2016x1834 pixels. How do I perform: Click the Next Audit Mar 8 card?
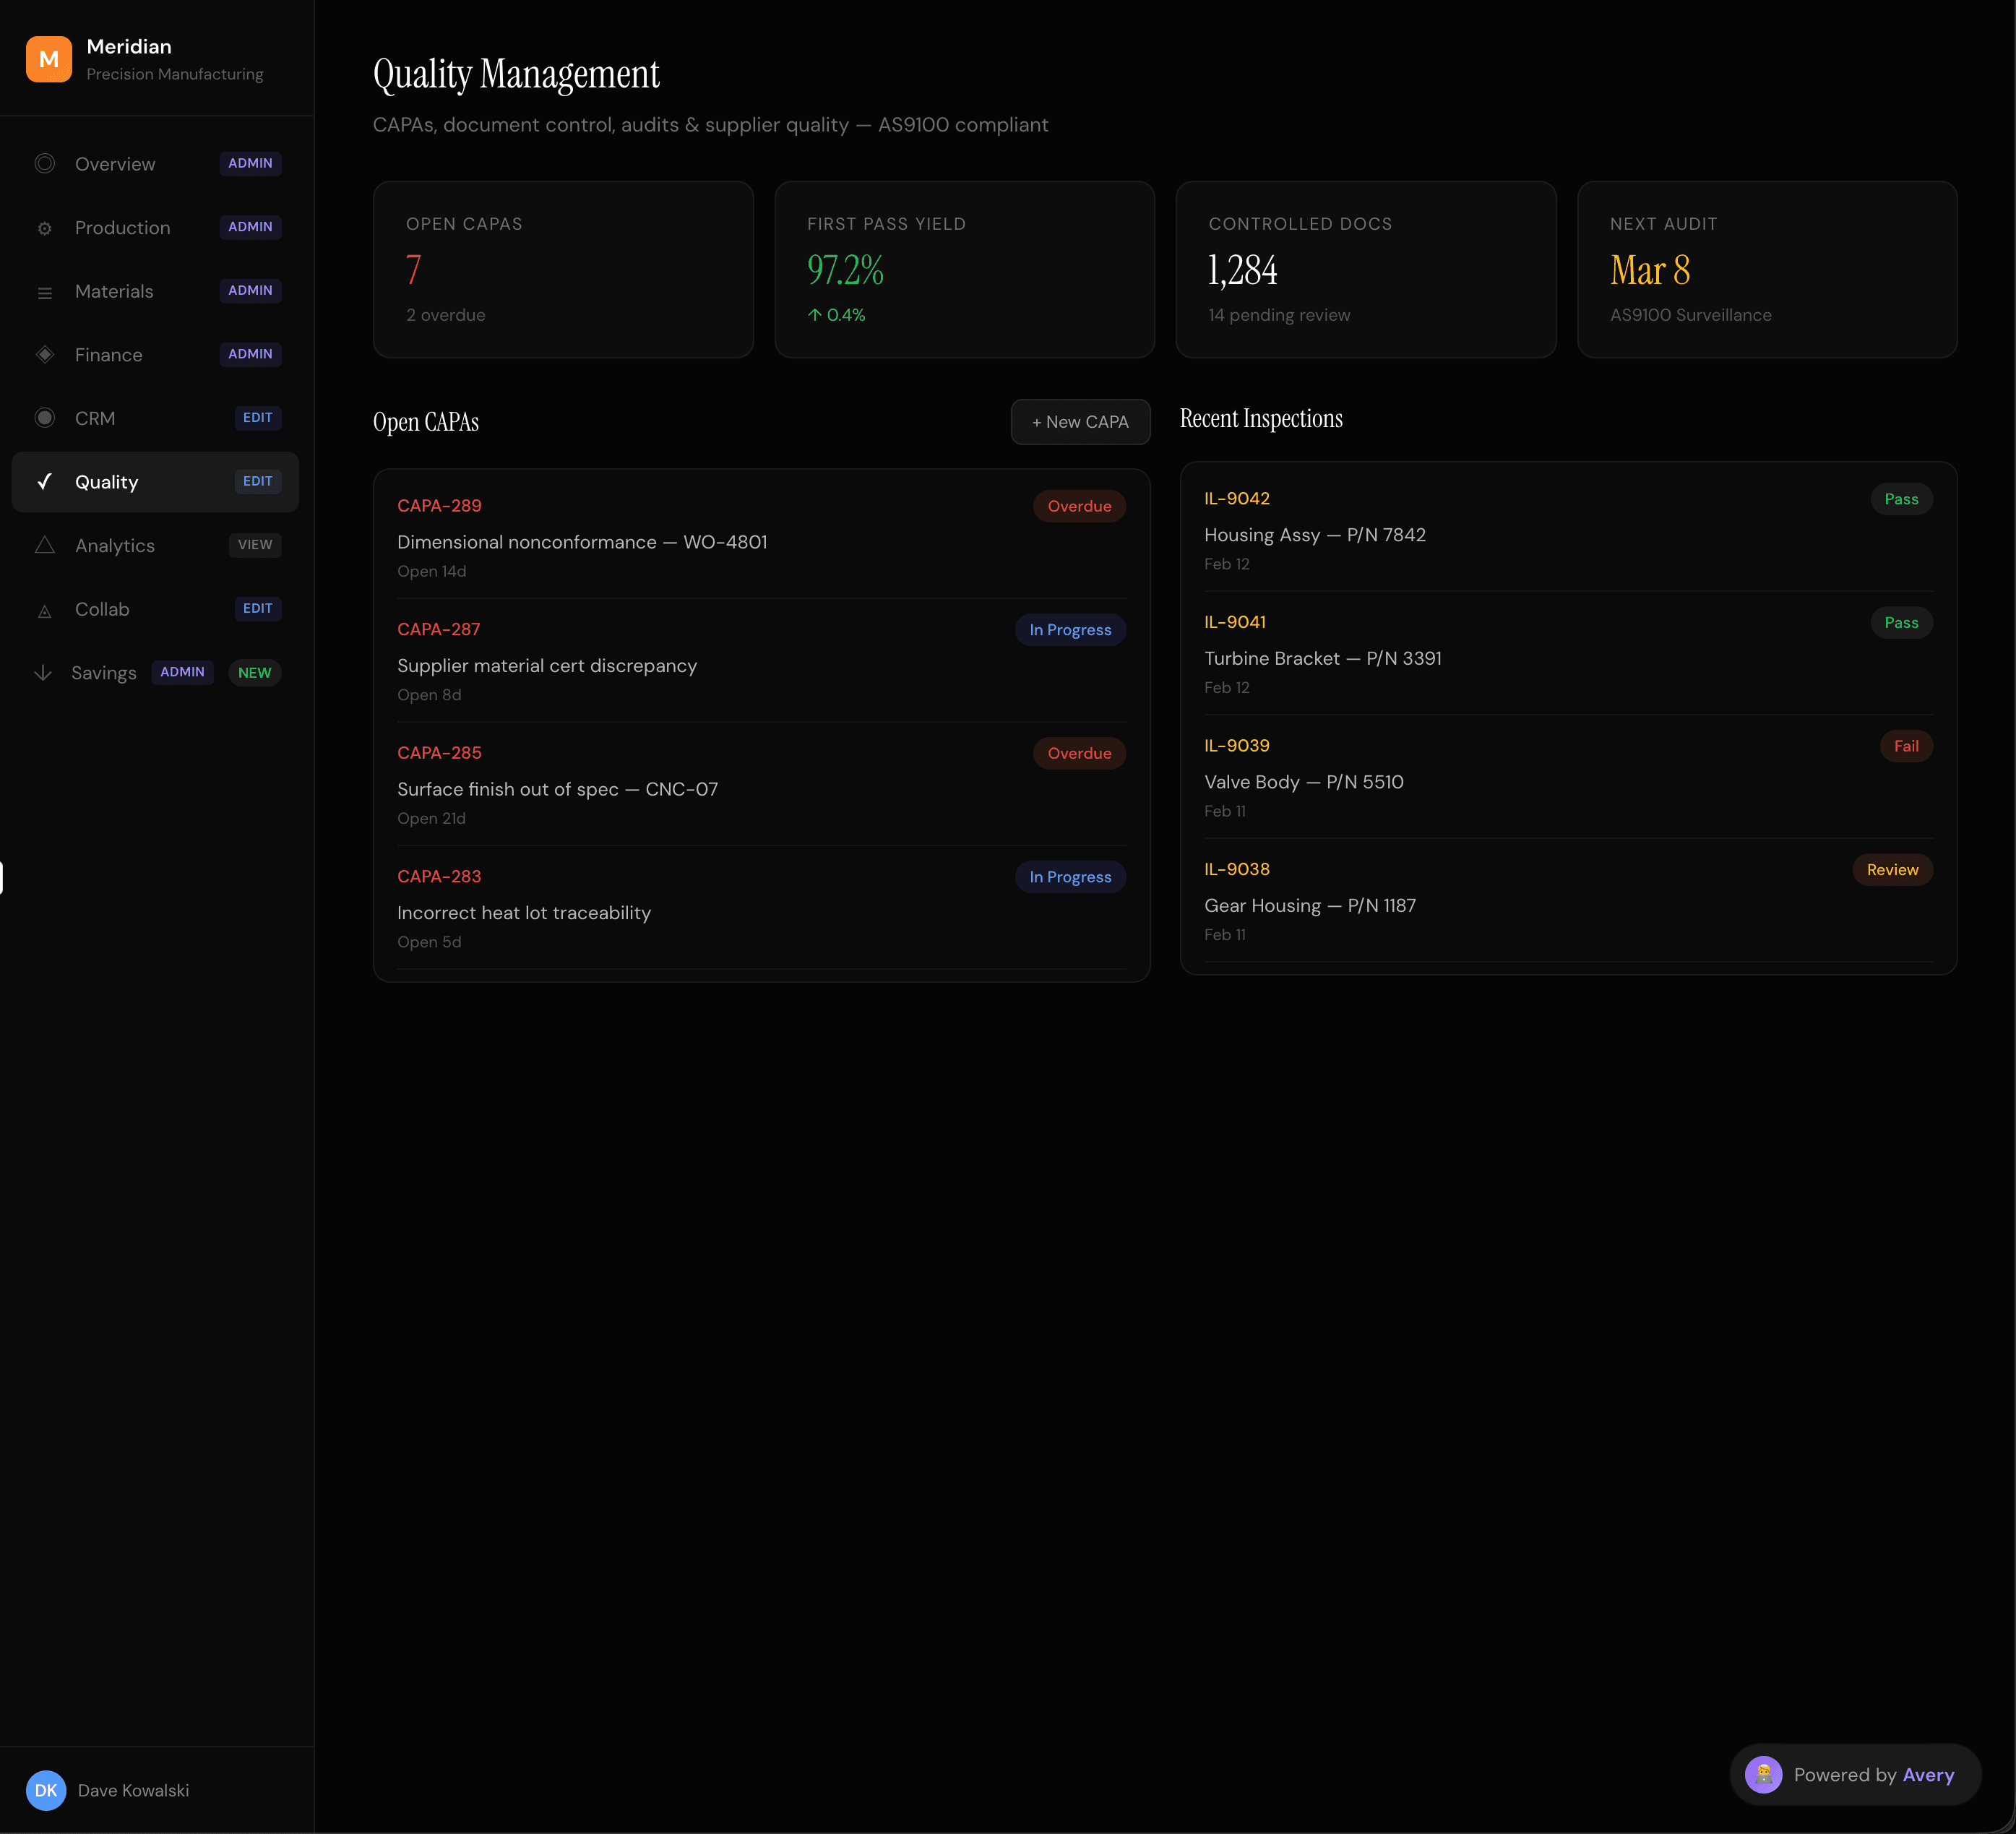[1766, 269]
